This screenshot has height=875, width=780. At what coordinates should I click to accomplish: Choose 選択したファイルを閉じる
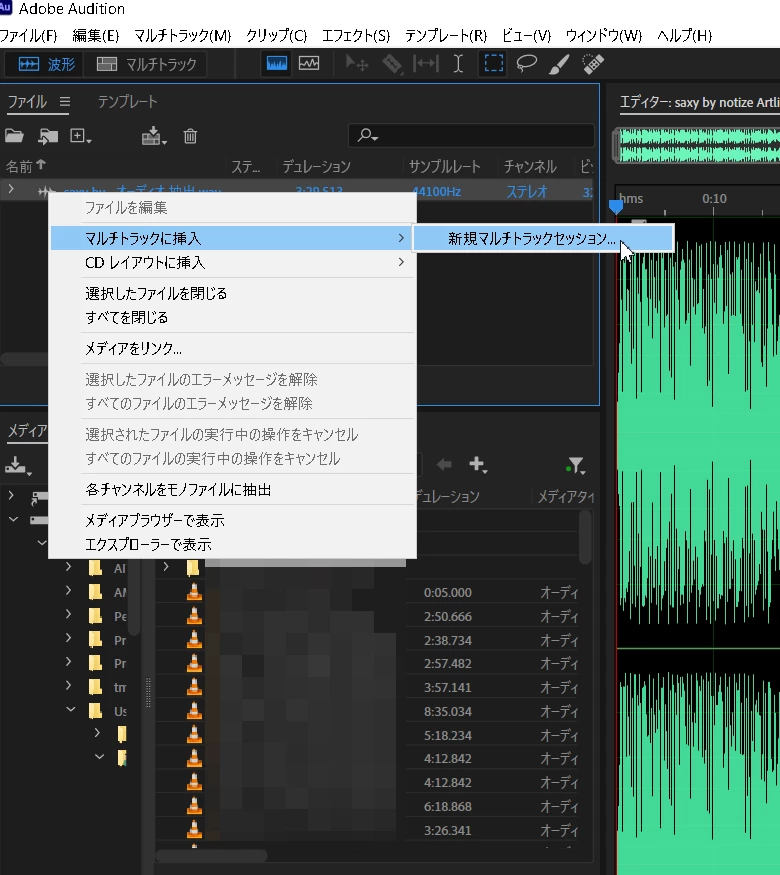point(232,294)
